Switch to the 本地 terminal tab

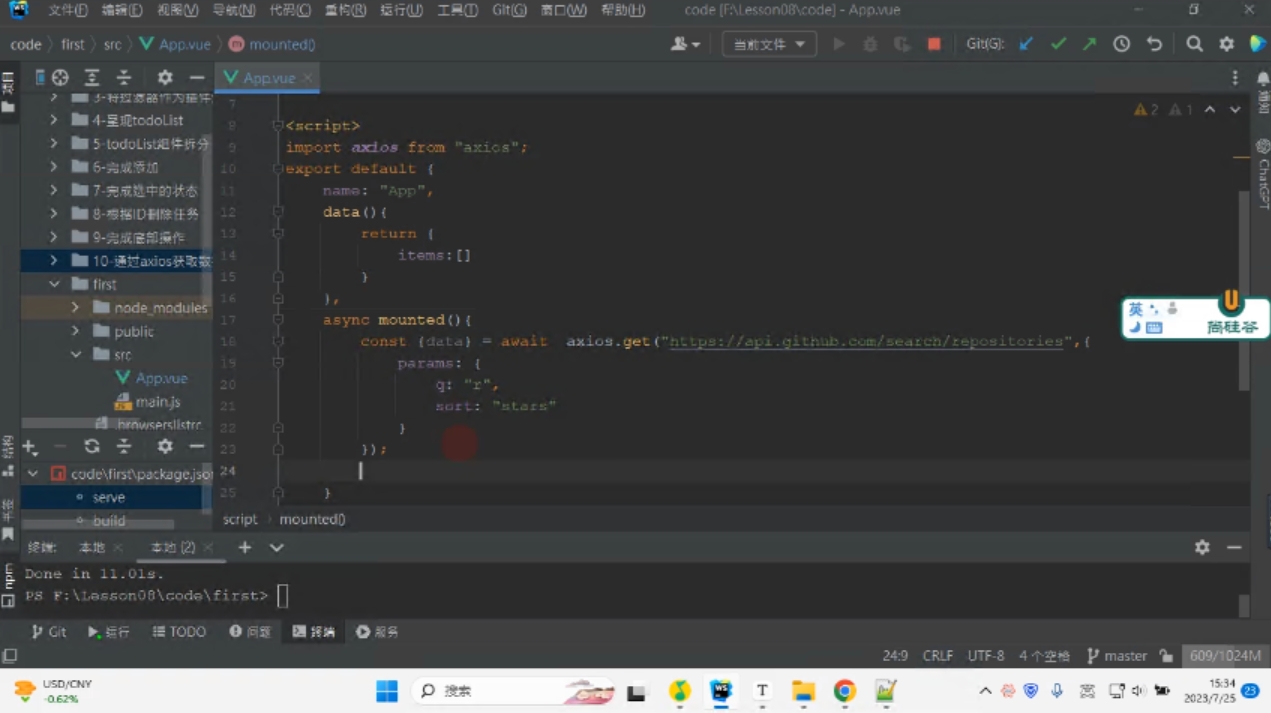pyautogui.click(x=92, y=547)
